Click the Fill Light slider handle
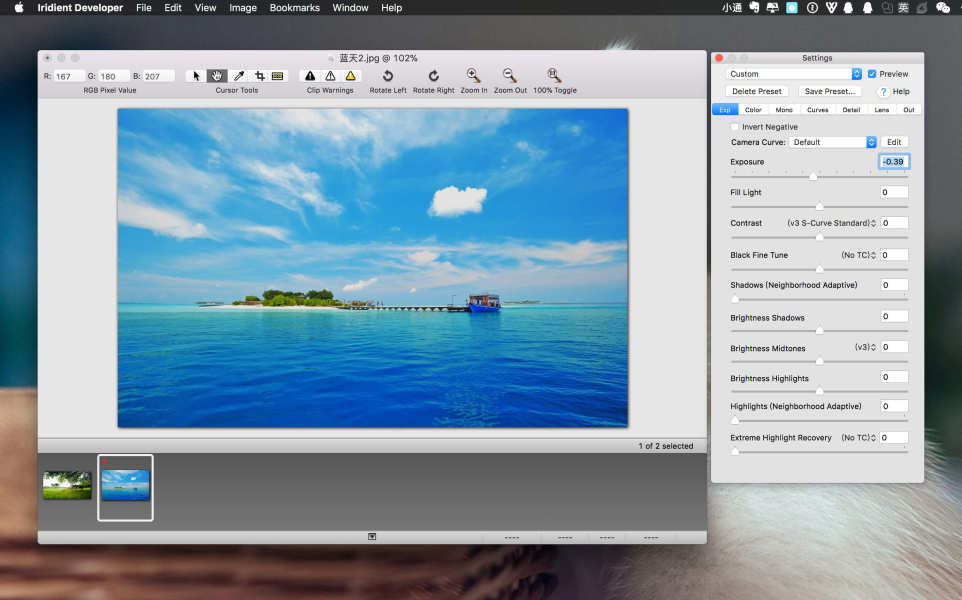Viewport: 962px width, 600px height. click(x=820, y=207)
